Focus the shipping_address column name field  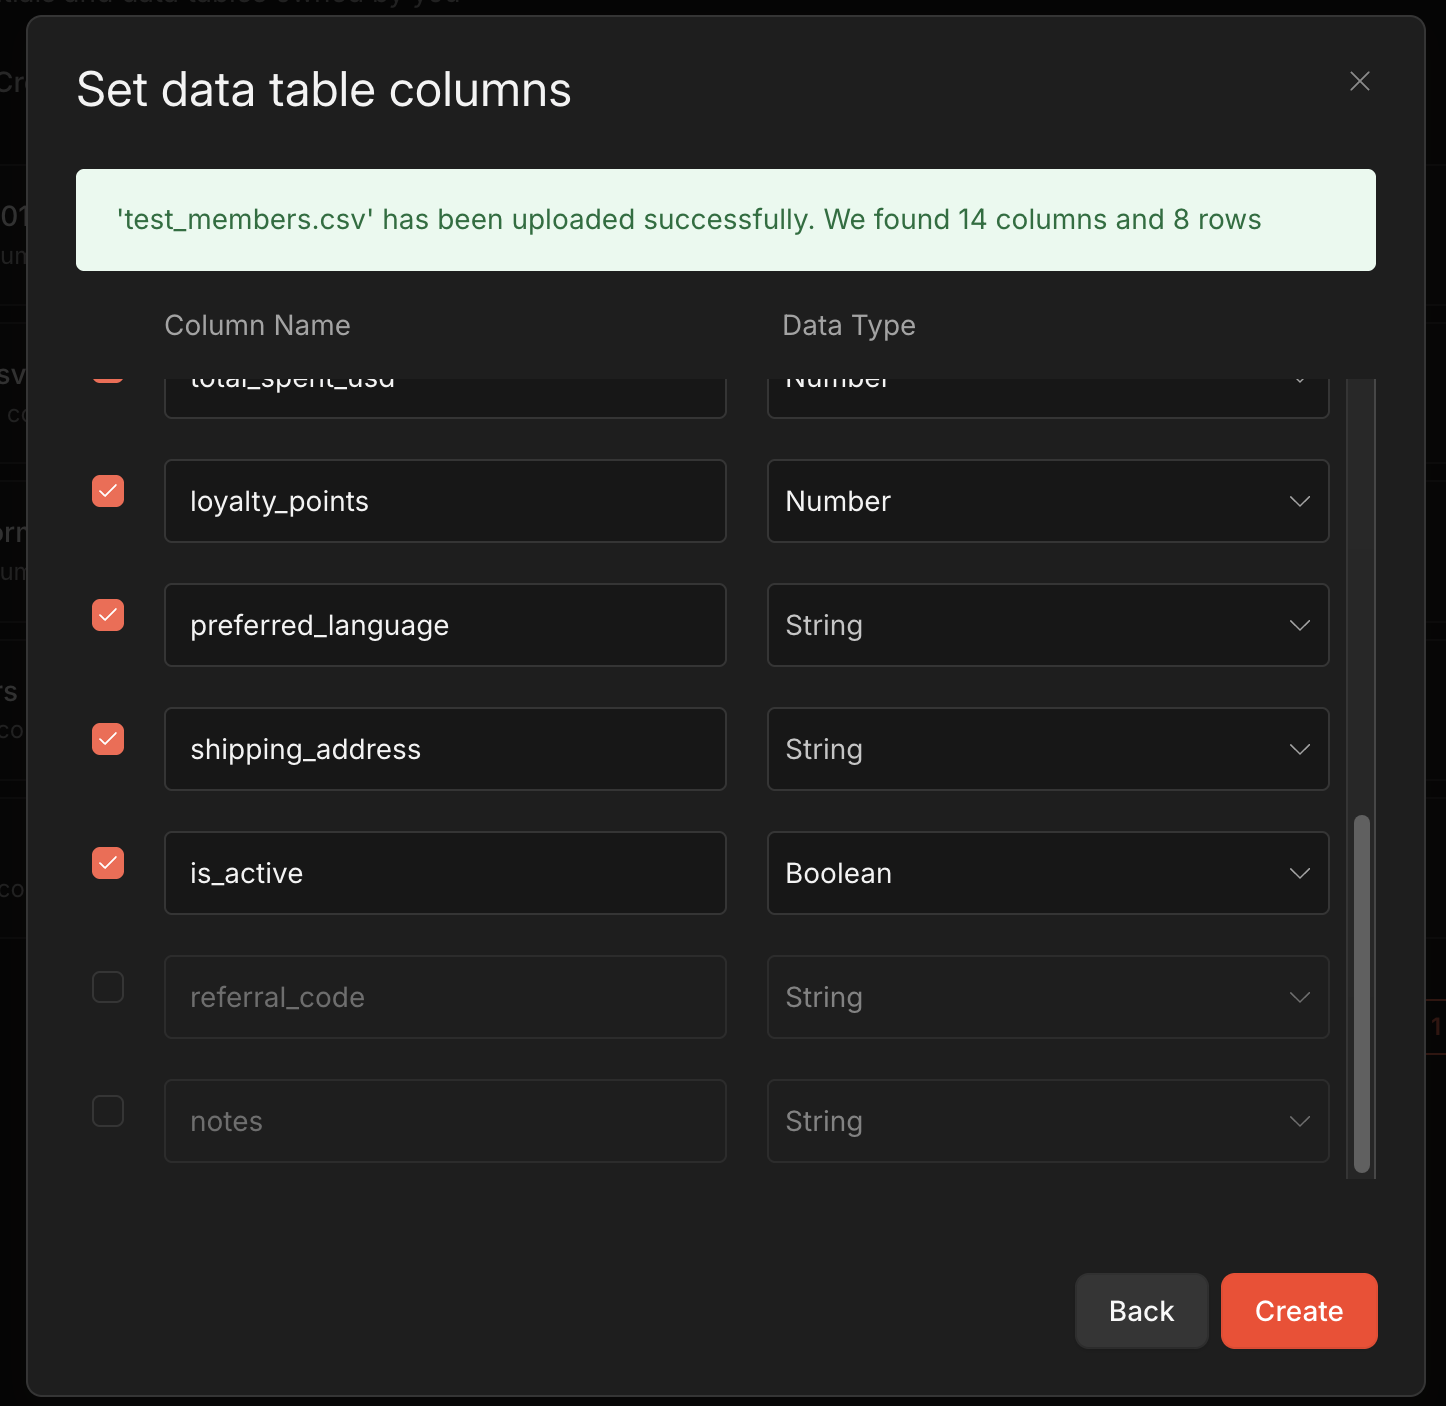click(x=445, y=749)
